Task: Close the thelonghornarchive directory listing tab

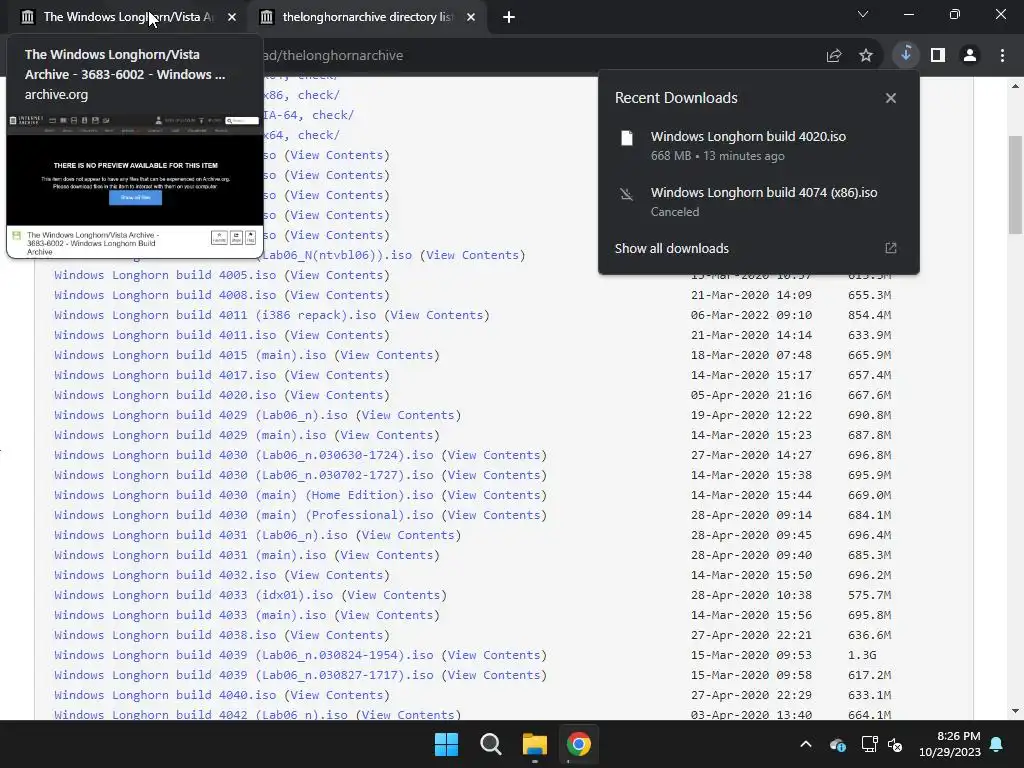Action: pos(471,17)
